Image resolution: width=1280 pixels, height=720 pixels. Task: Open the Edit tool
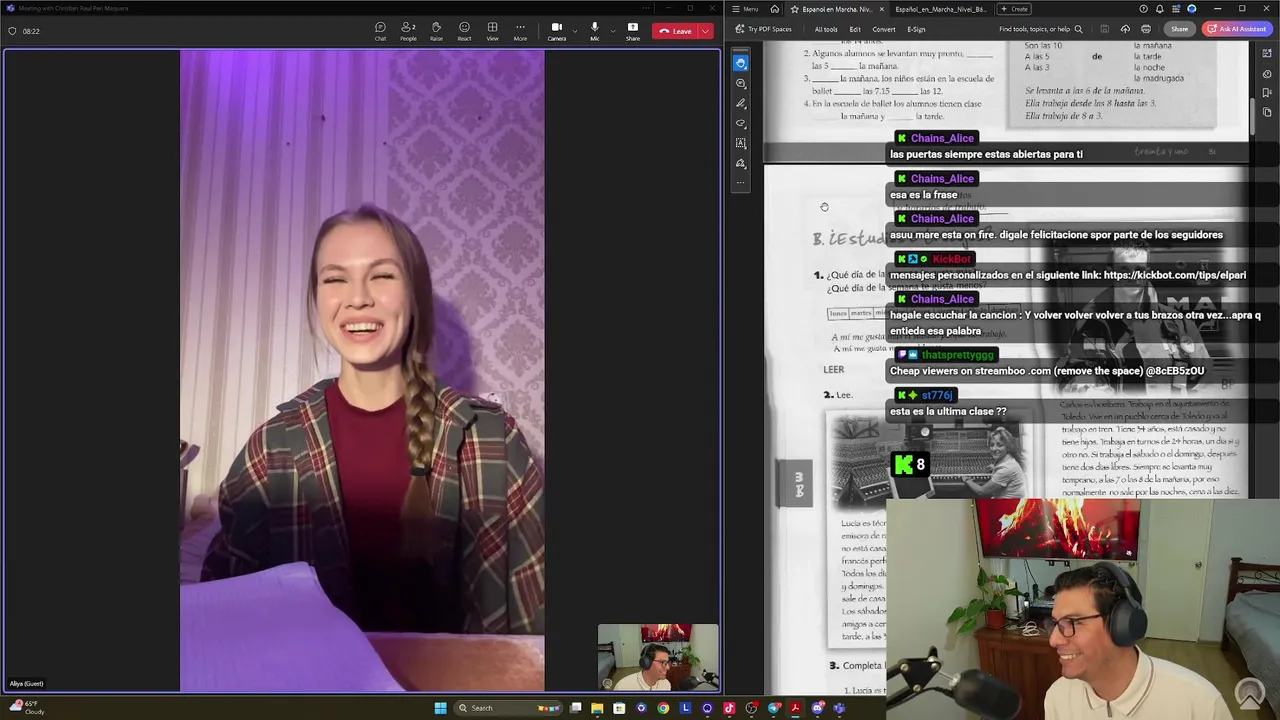(855, 29)
